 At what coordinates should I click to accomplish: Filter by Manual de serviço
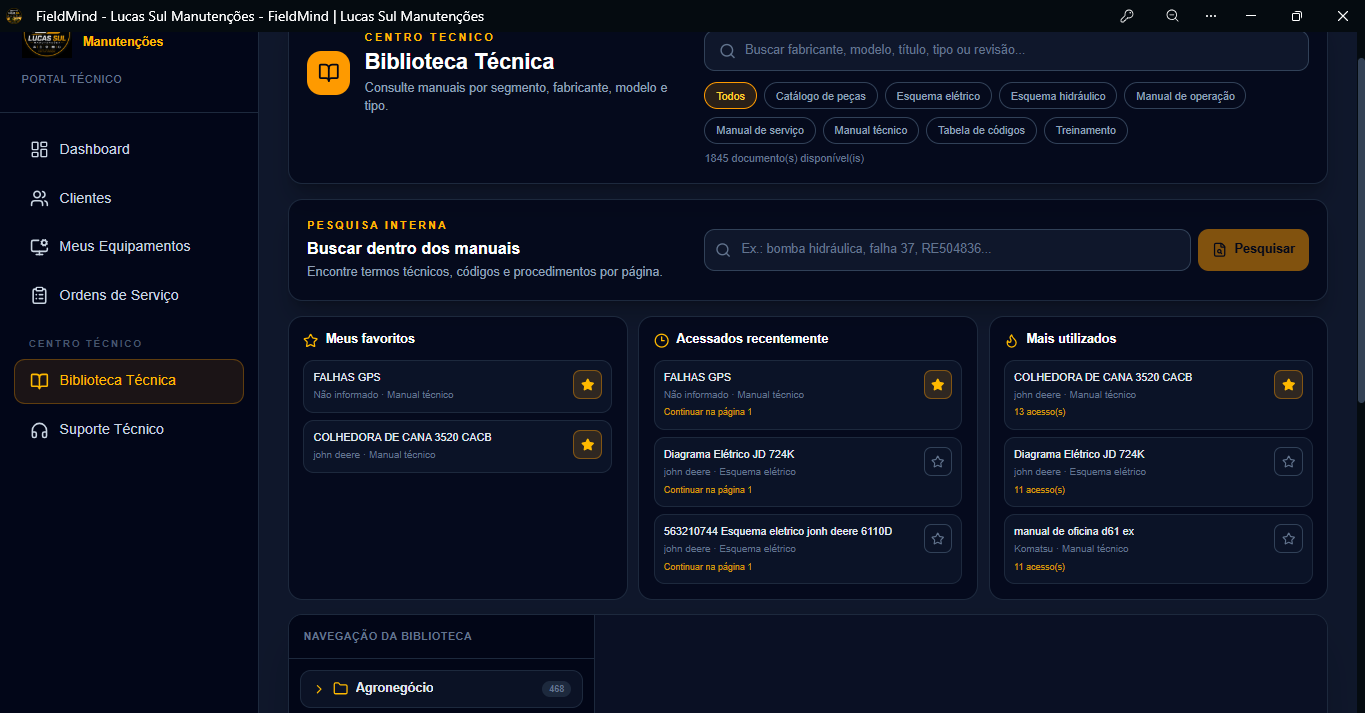[x=760, y=130]
